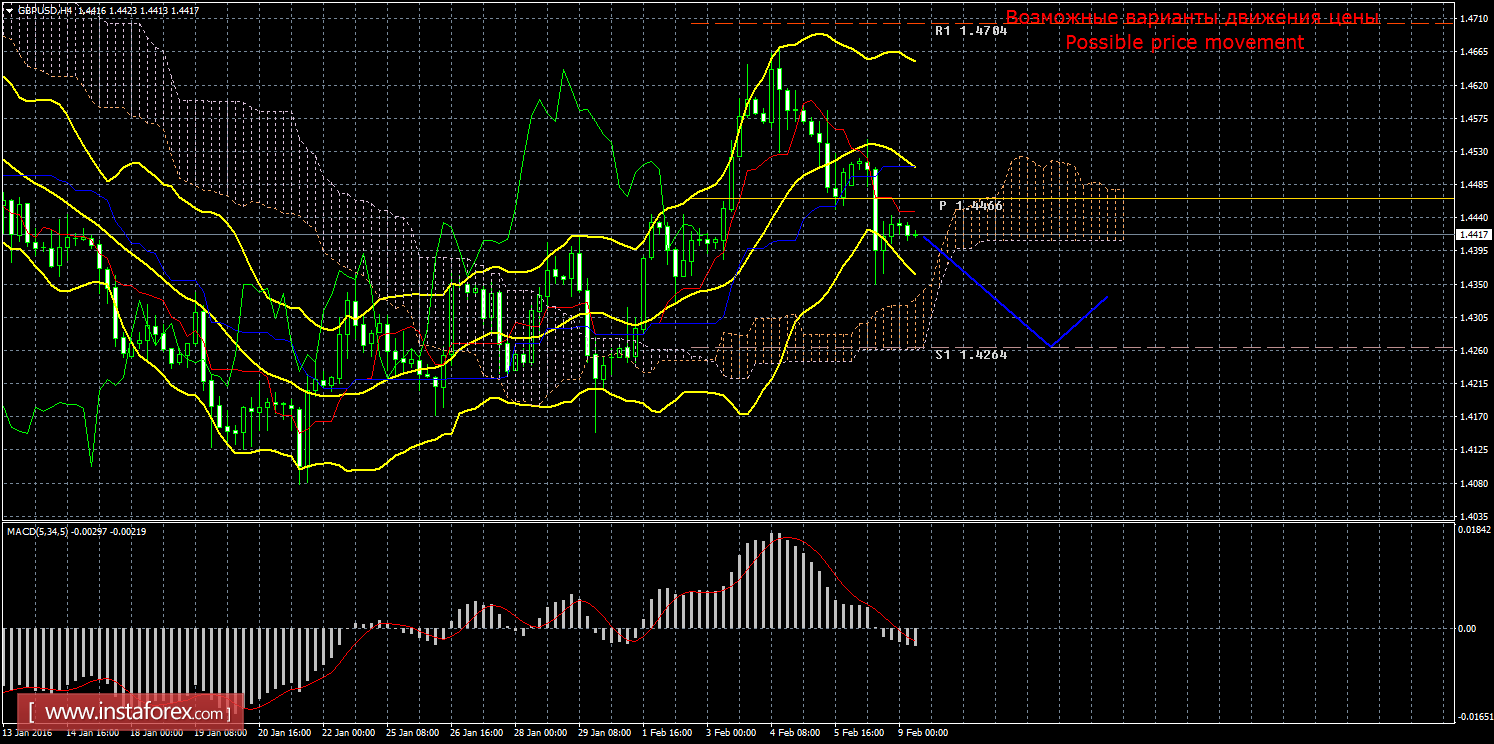Click the MACD 0.00 zero-level label
The image size is (1494, 744).
1466,628
